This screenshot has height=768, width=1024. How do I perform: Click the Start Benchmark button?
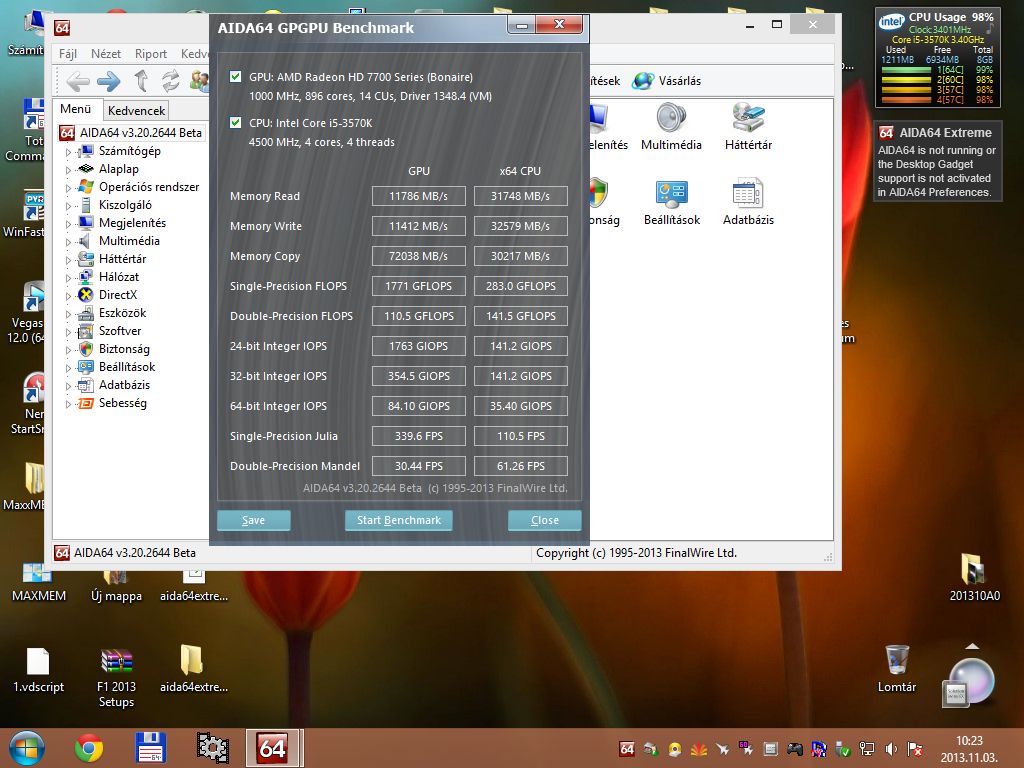pyautogui.click(x=398, y=520)
